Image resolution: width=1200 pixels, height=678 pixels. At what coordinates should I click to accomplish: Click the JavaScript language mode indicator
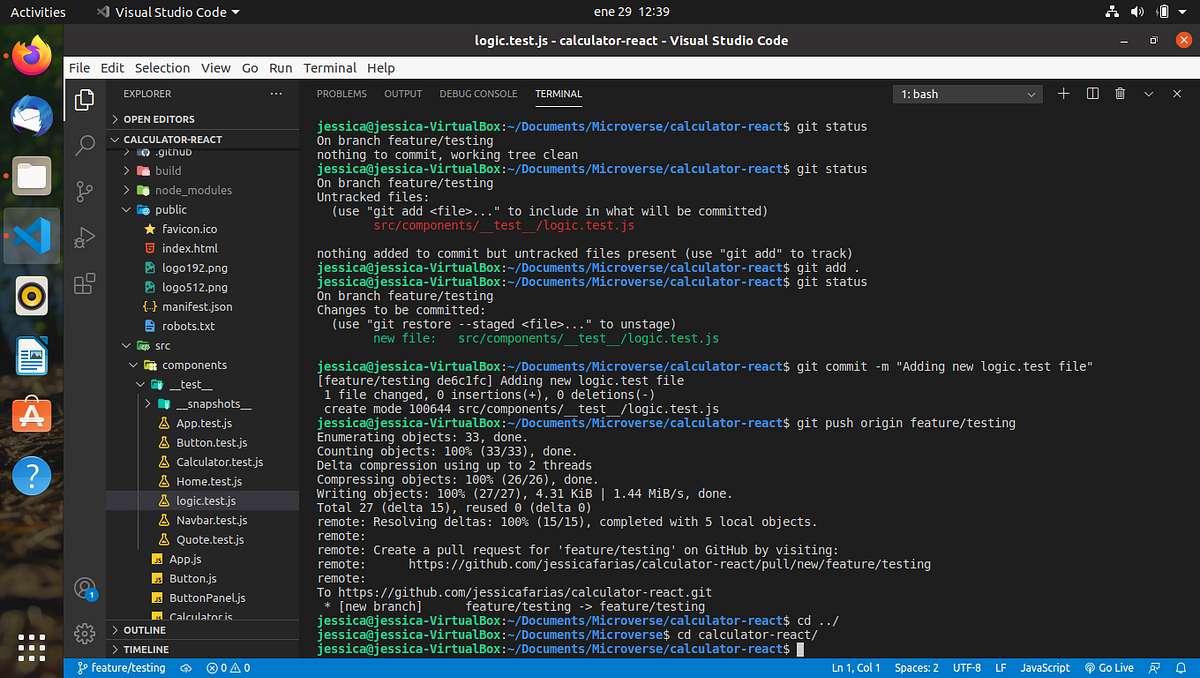point(1045,667)
